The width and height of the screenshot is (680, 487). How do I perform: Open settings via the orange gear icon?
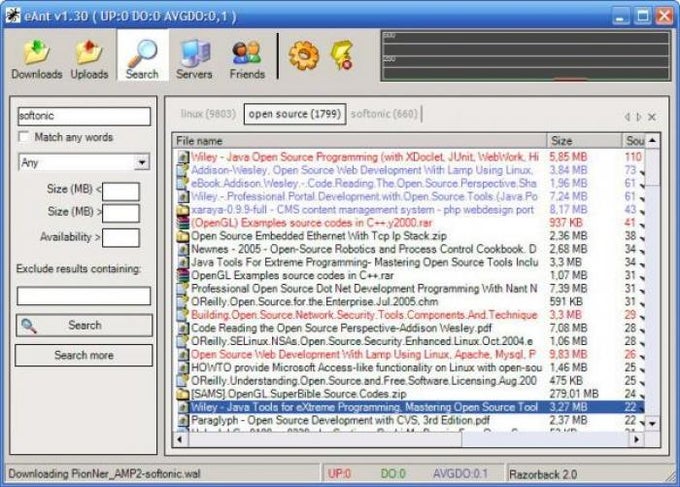coord(304,56)
